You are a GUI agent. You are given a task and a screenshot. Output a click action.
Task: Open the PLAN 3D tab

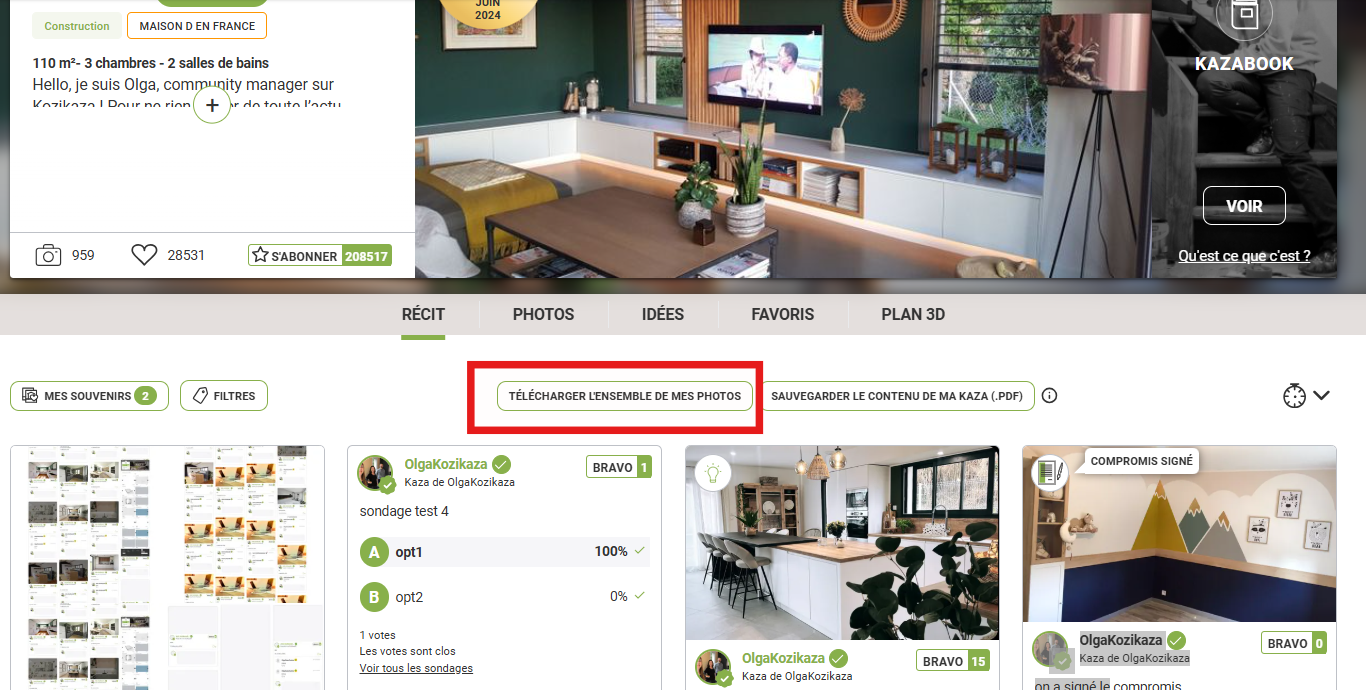pyautogui.click(x=913, y=314)
